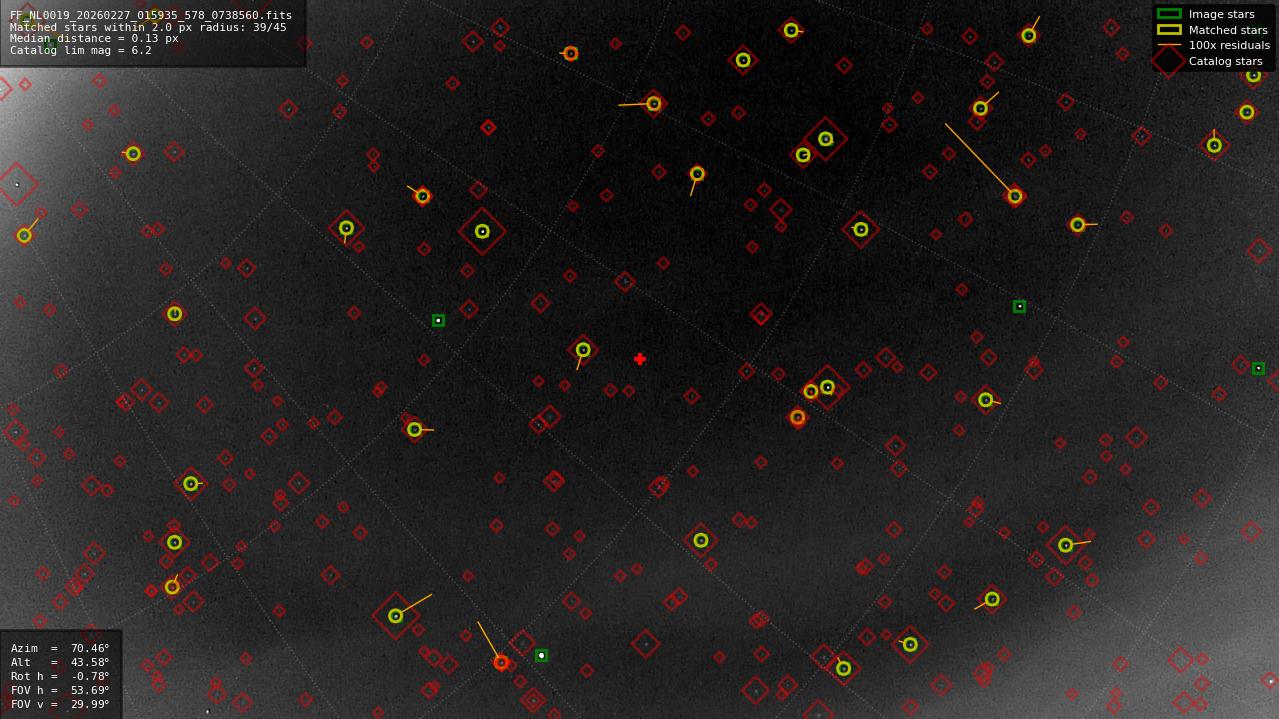Click the 'Matched stars' legend label
This screenshot has height=719, width=1279.
(1228, 30)
